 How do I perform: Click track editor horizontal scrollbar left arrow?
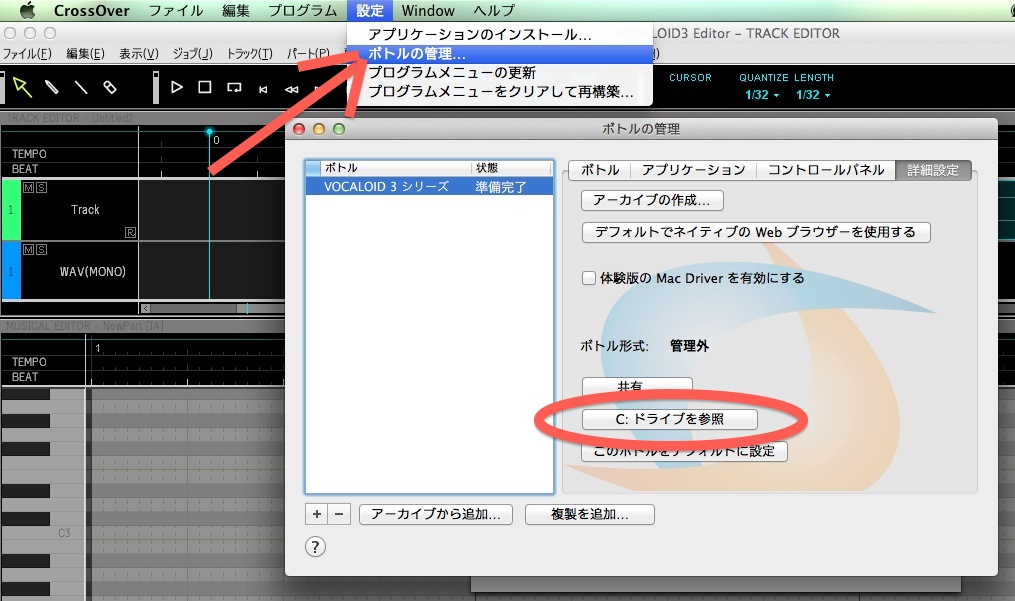coord(146,308)
